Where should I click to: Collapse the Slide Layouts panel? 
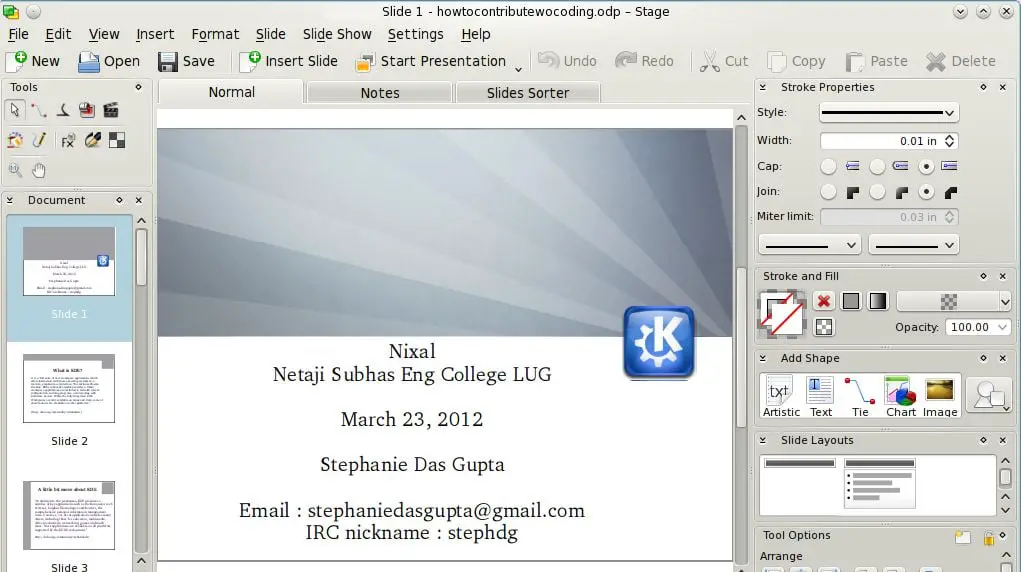pyautogui.click(x=762, y=440)
